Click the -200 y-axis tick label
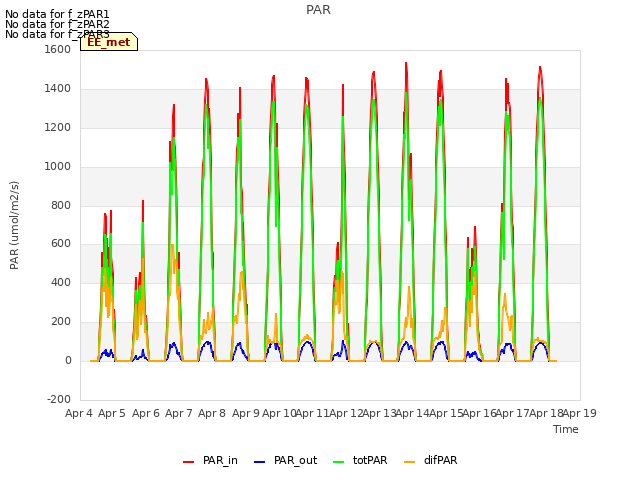Viewport: 640px width, 480px height. point(59,399)
